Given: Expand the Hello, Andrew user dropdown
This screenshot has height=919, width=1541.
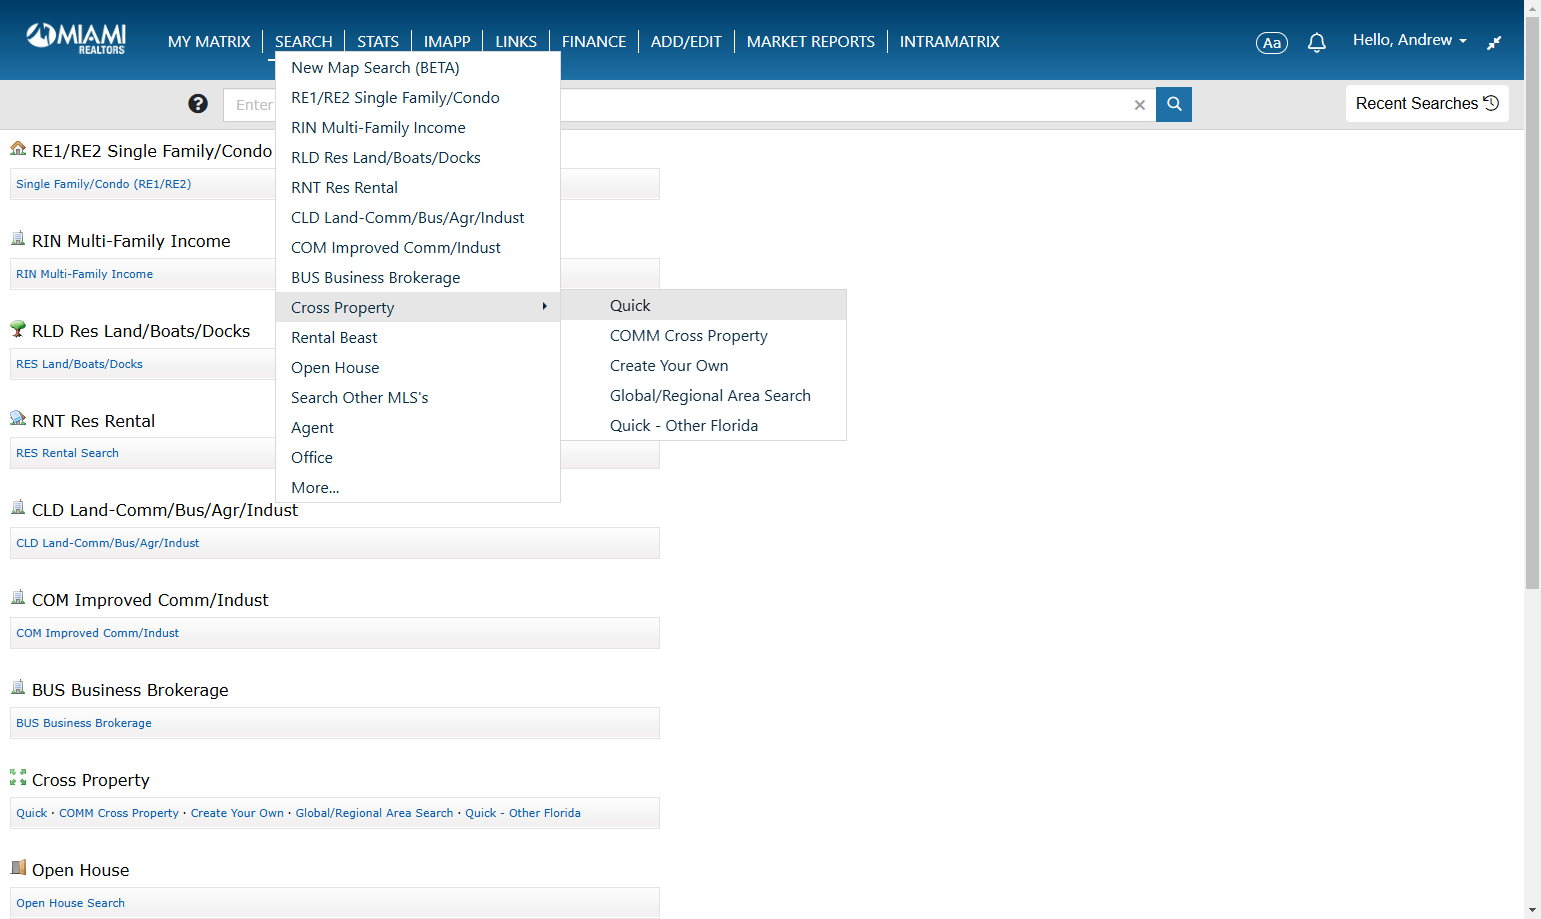Looking at the screenshot, I should [x=1409, y=40].
